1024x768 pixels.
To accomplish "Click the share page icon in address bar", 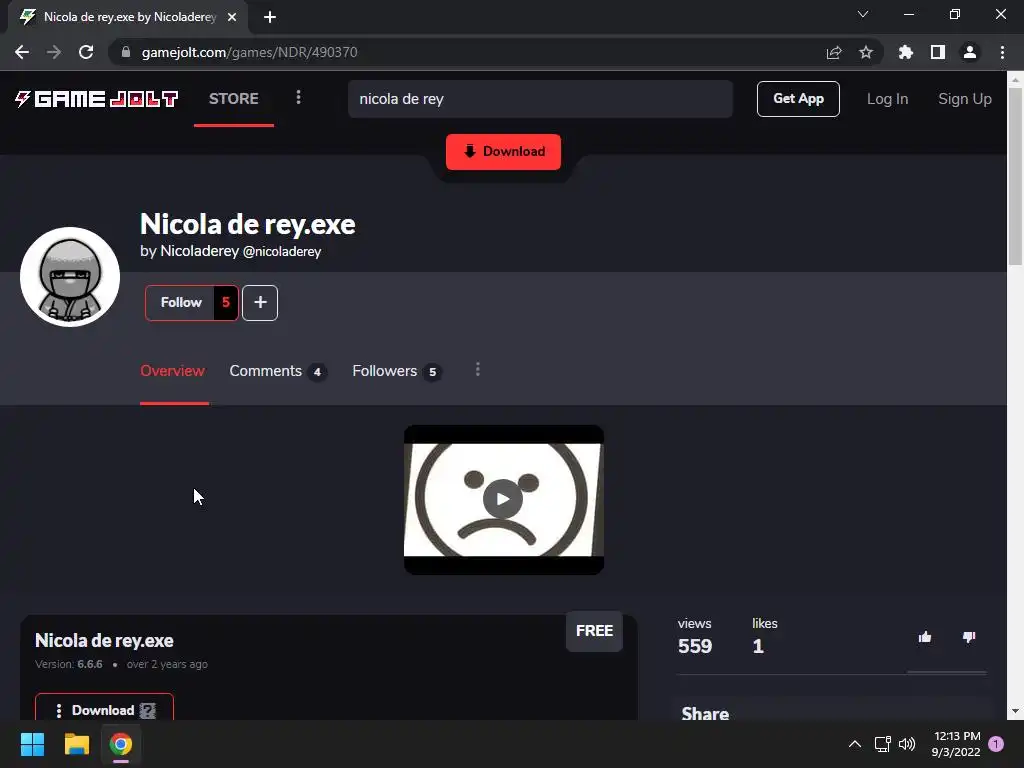I will [833, 52].
